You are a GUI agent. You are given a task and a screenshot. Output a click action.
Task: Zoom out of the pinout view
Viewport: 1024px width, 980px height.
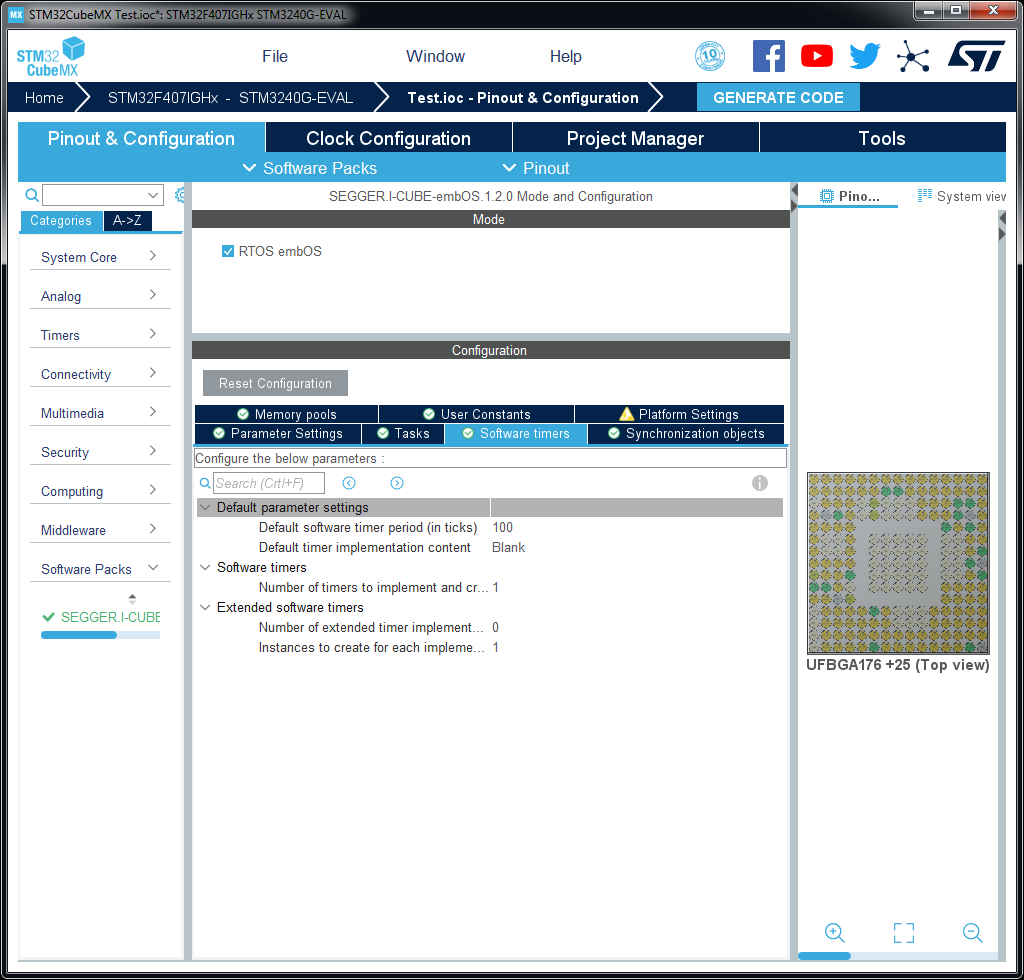[972, 933]
